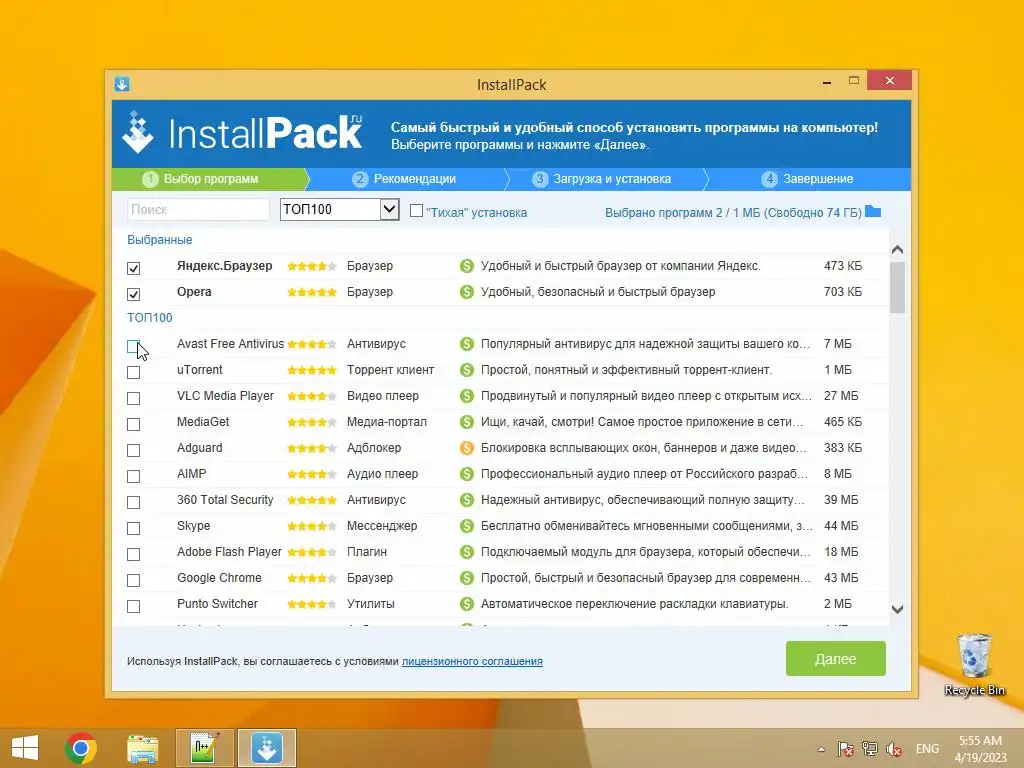The width and height of the screenshot is (1024, 768).
Task: Click the green license icon for AIMP
Action: (x=466, y=474)
